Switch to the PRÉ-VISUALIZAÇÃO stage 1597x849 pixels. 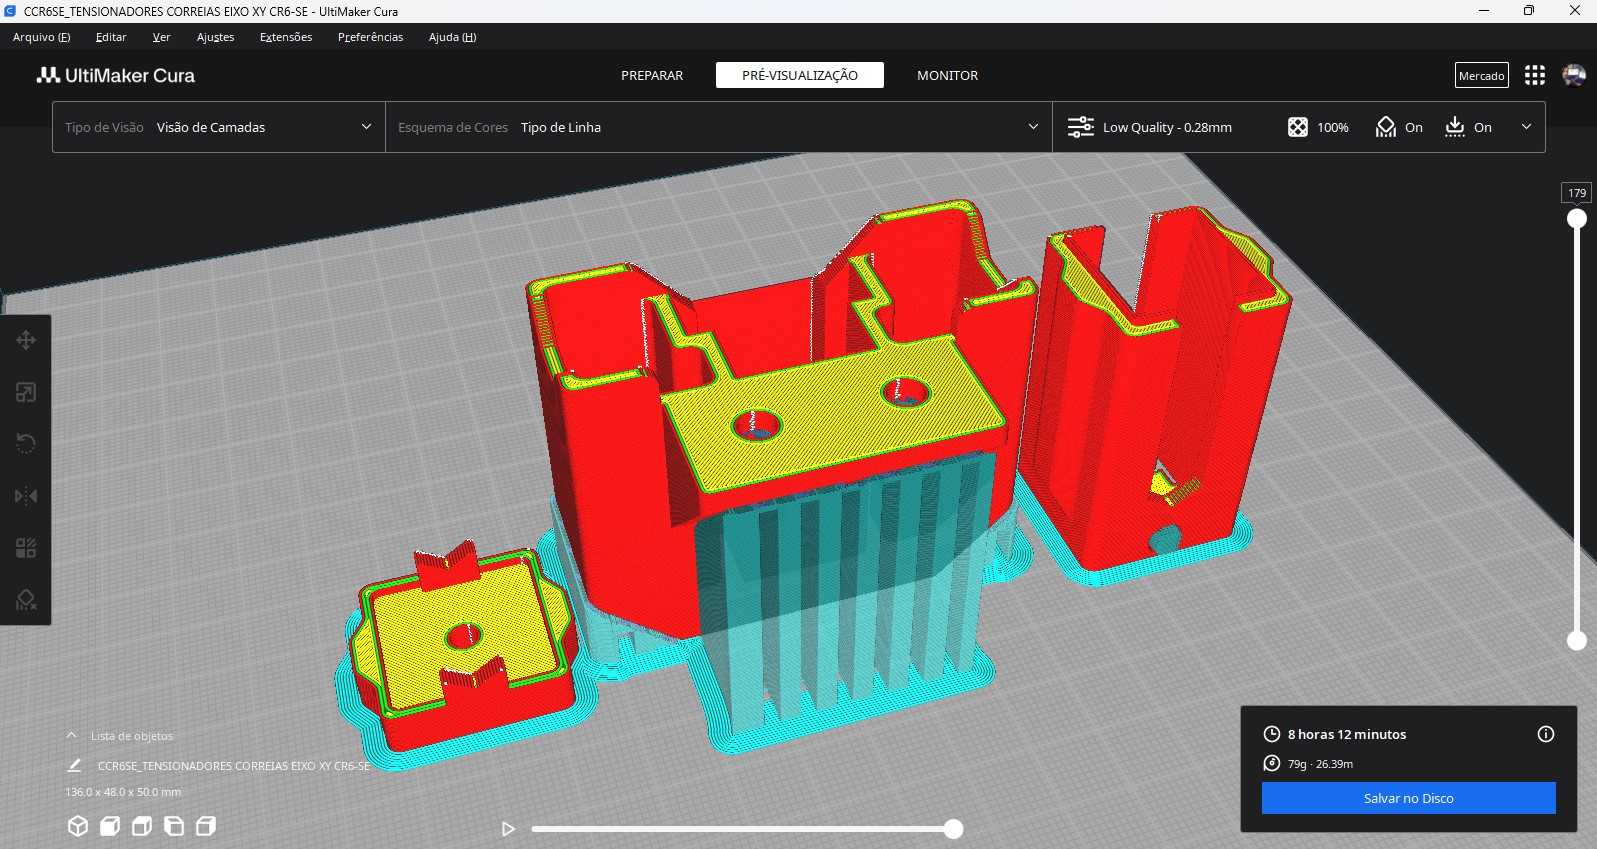coord(800,75)
